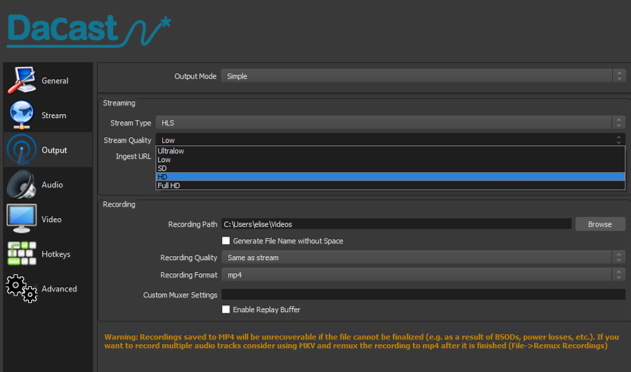Click the Recording Path input field
631x372 pixels.
coord(396,224)
